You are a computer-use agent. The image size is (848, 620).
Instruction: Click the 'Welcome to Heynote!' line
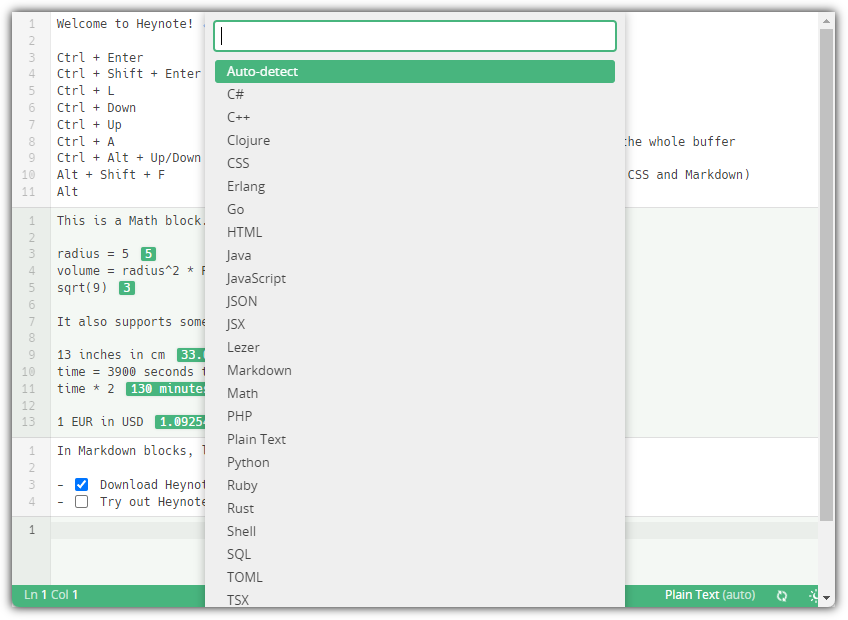click(125, 24)
